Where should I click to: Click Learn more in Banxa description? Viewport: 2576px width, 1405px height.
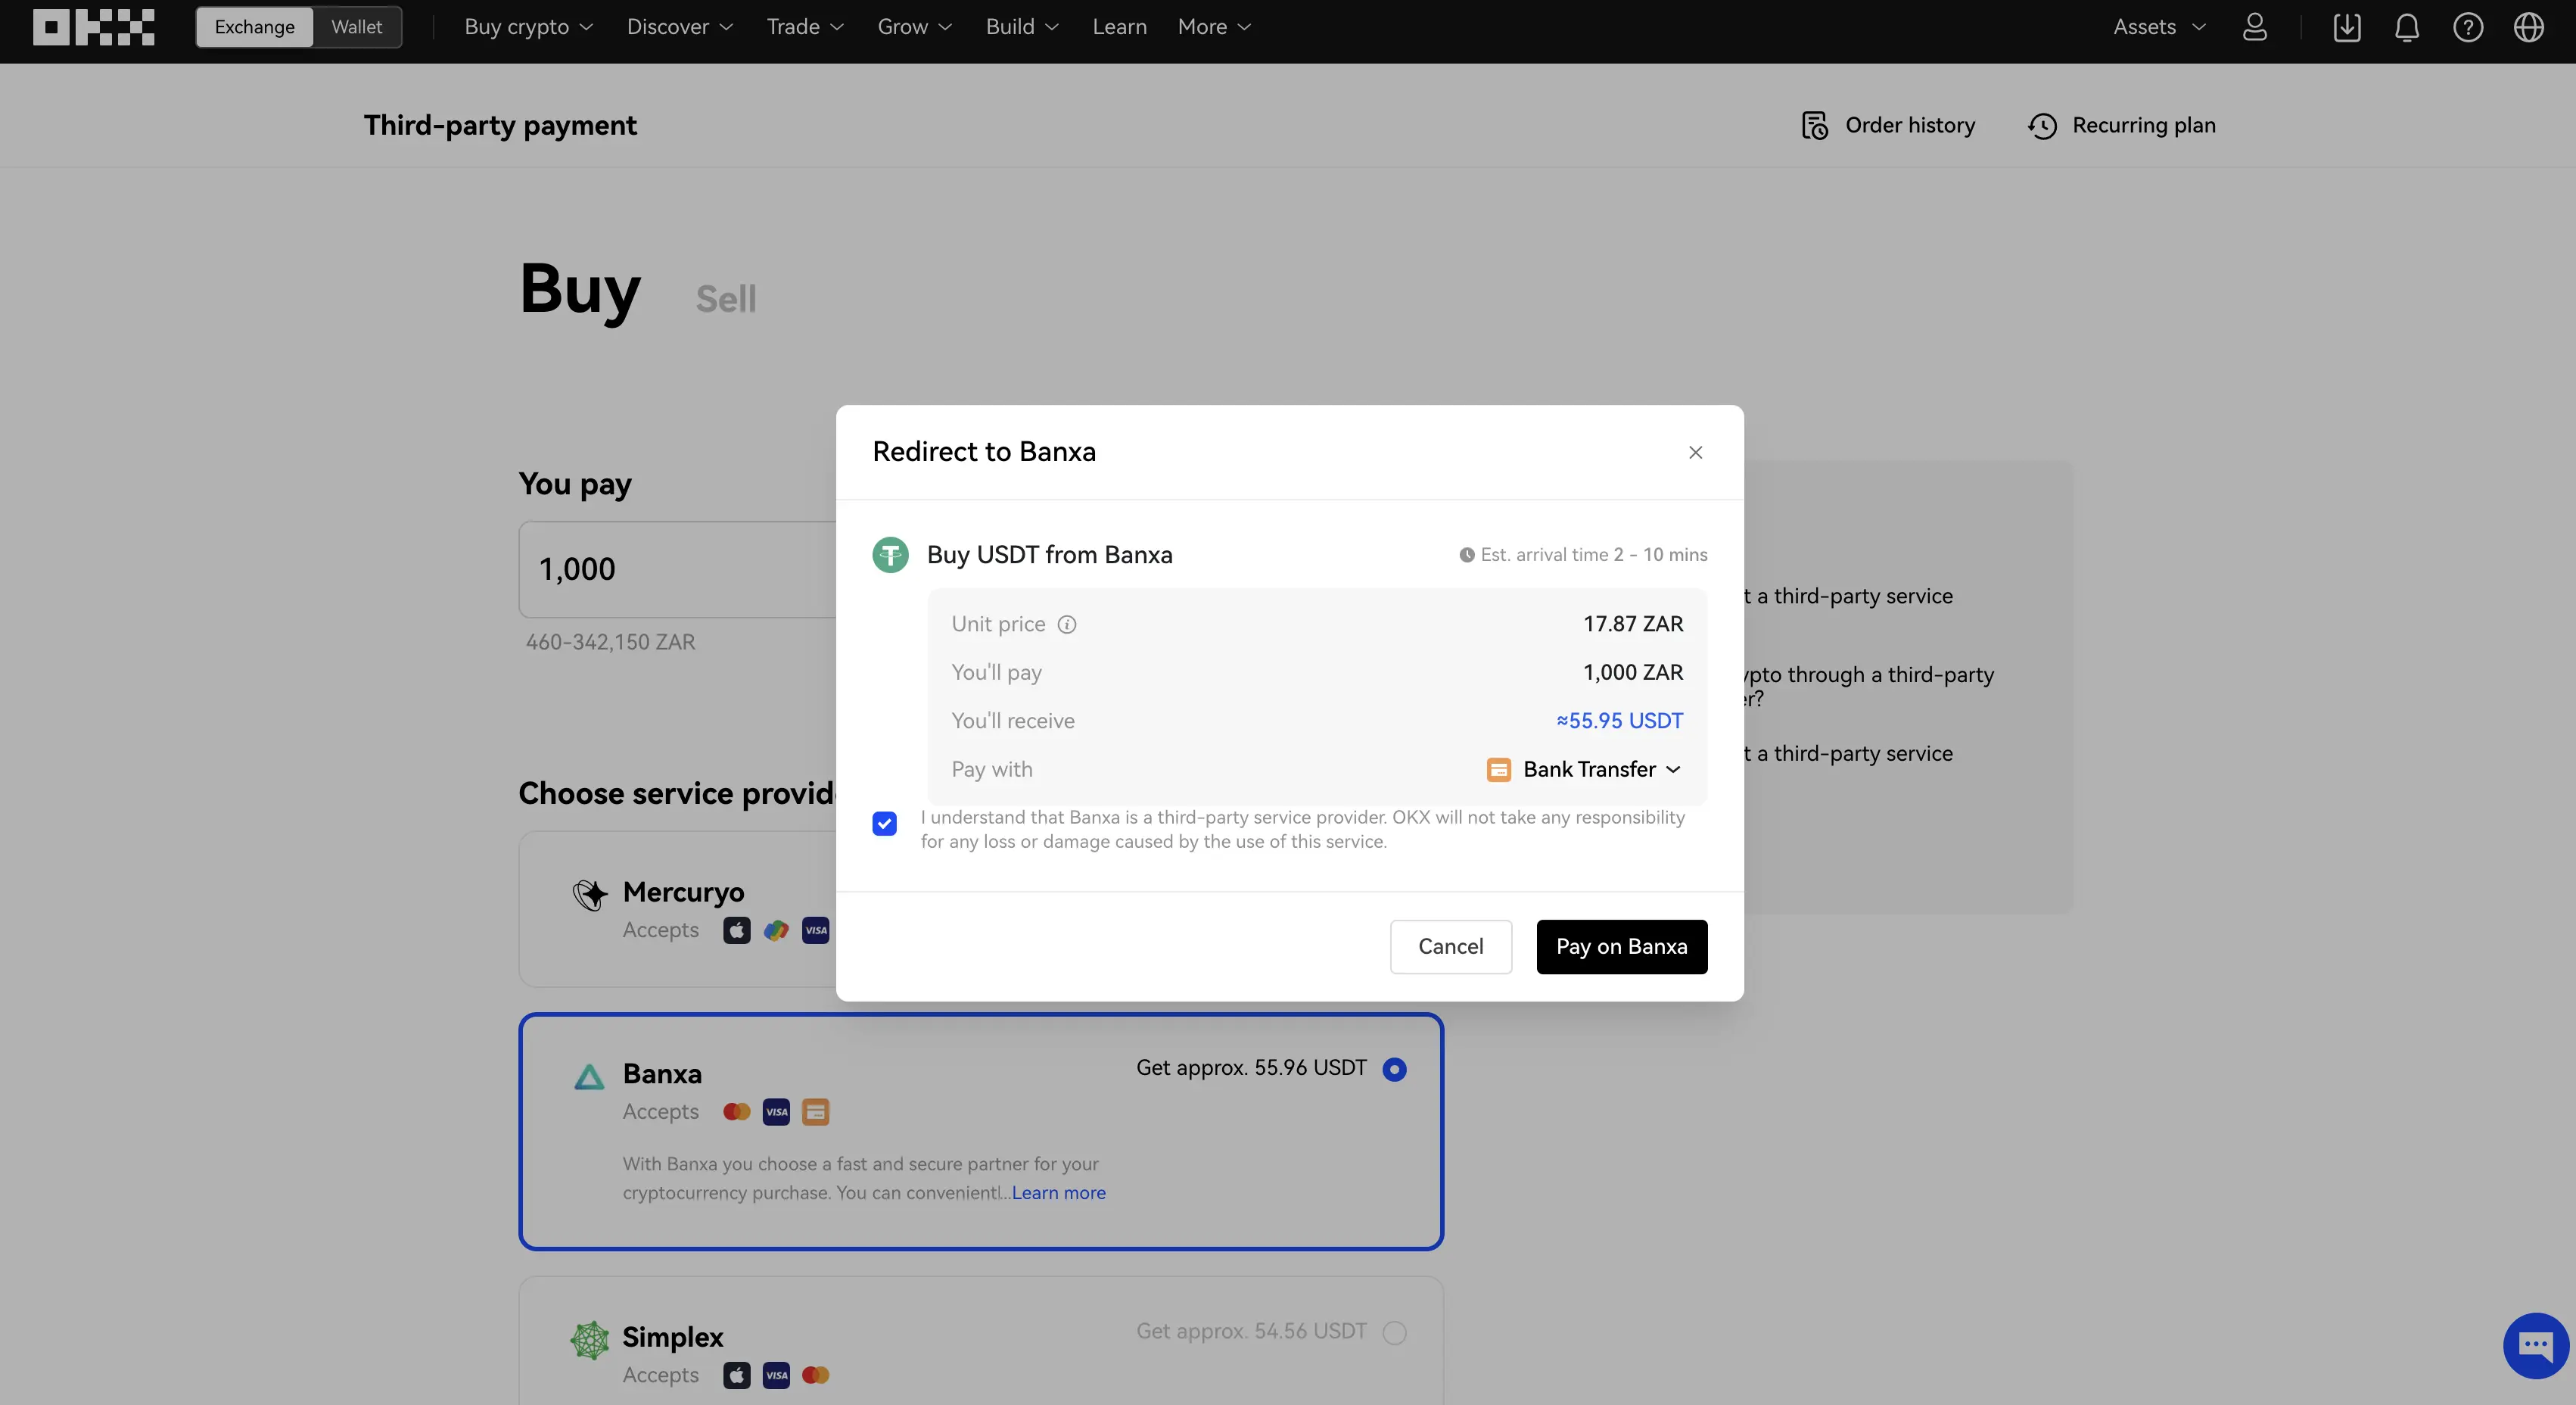point(1058,1193)
